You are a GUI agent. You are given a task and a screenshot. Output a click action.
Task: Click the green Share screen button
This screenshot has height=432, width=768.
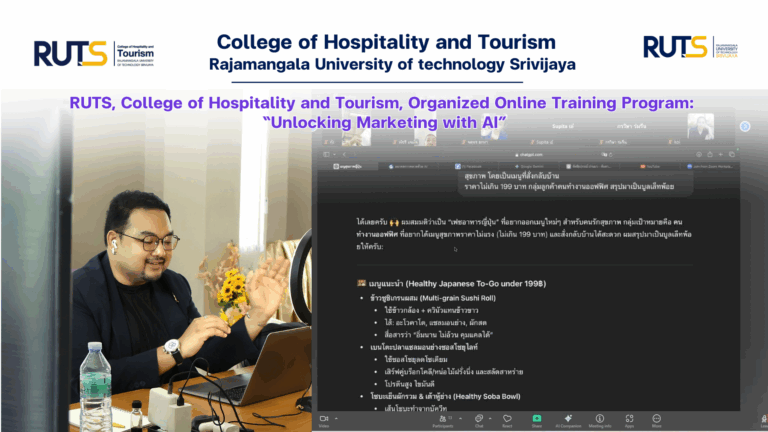pos(537,418)
